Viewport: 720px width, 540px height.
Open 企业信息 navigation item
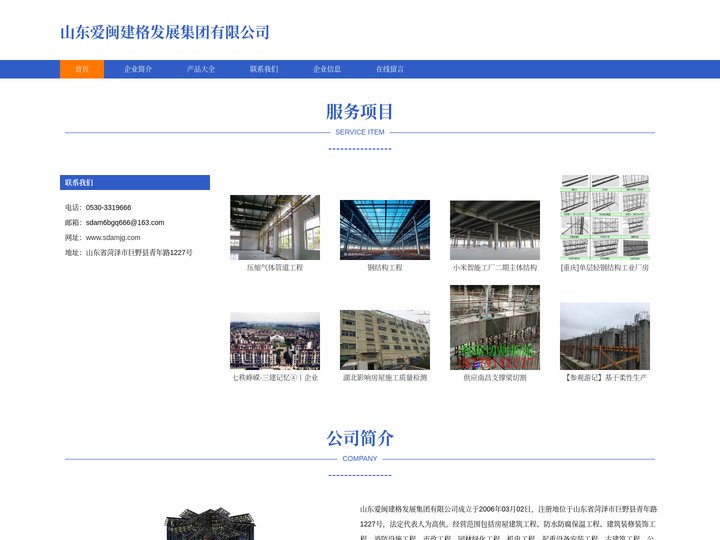pos(326,69)
